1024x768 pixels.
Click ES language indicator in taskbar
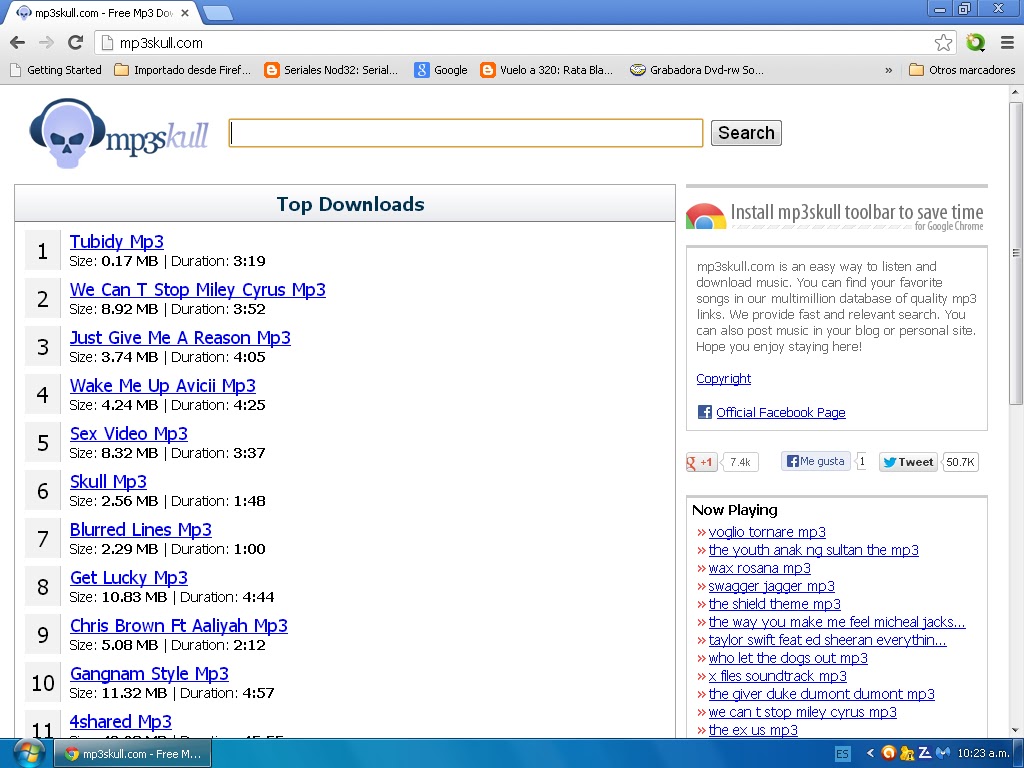842,754
